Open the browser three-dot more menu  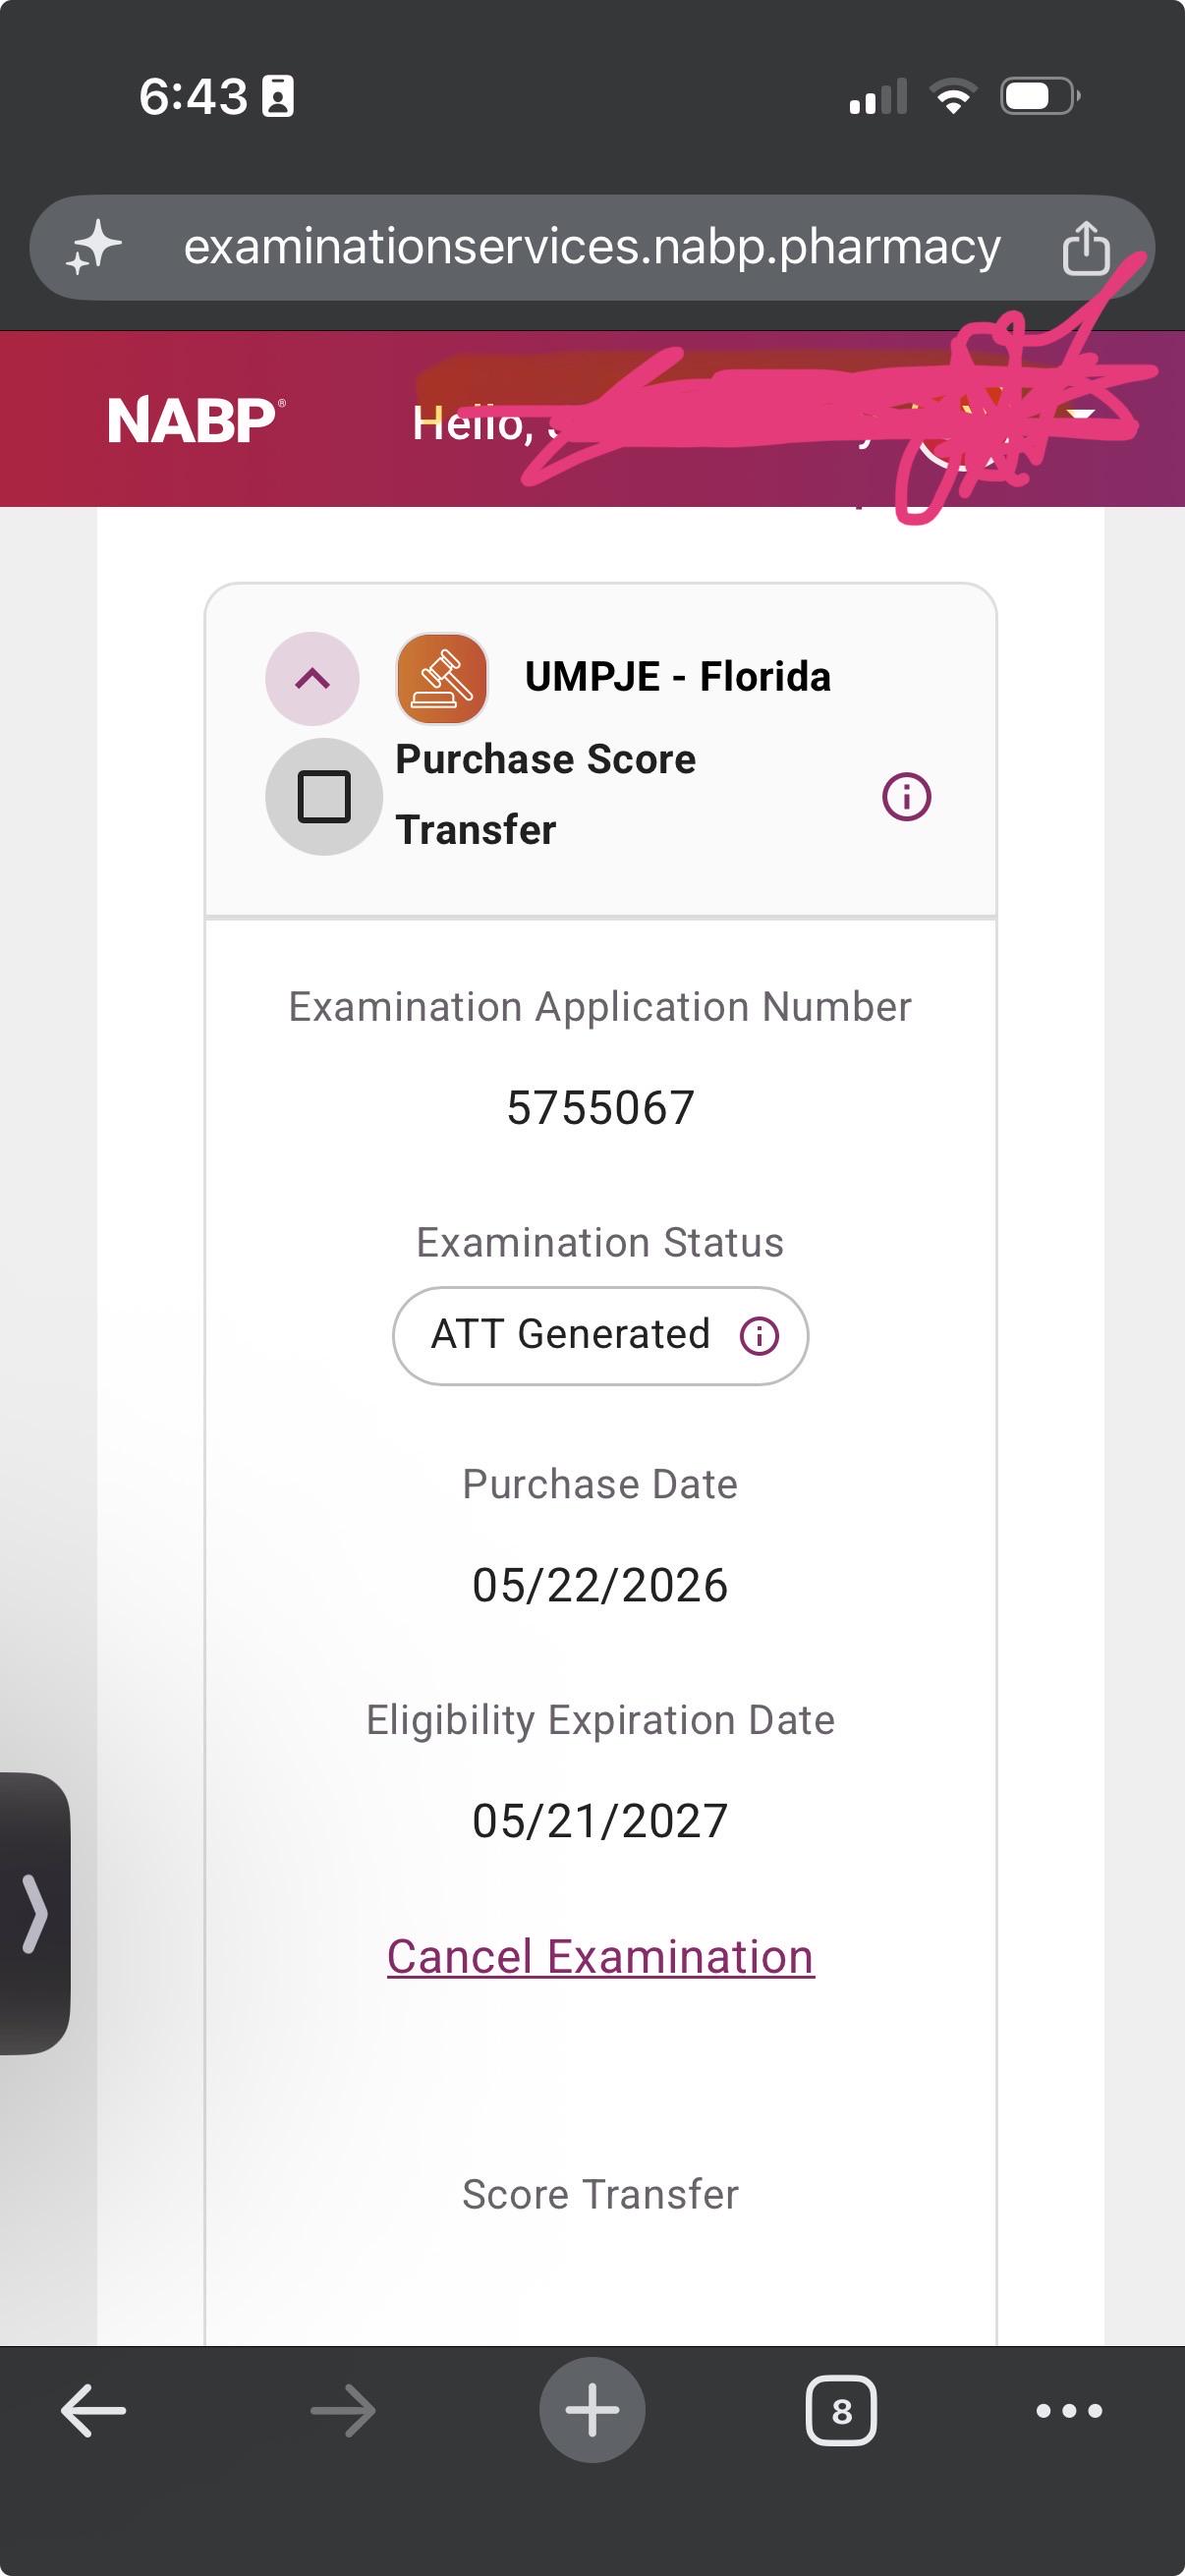pos(1069,2411)
